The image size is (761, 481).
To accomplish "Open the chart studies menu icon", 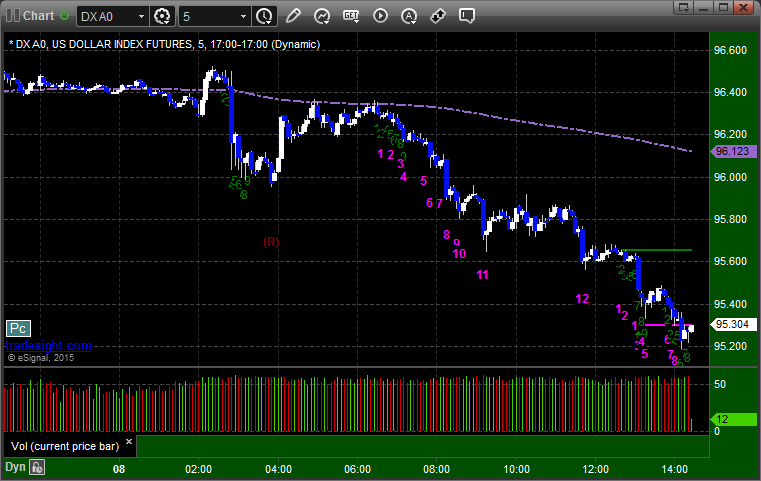I will (x=322, y=16).
